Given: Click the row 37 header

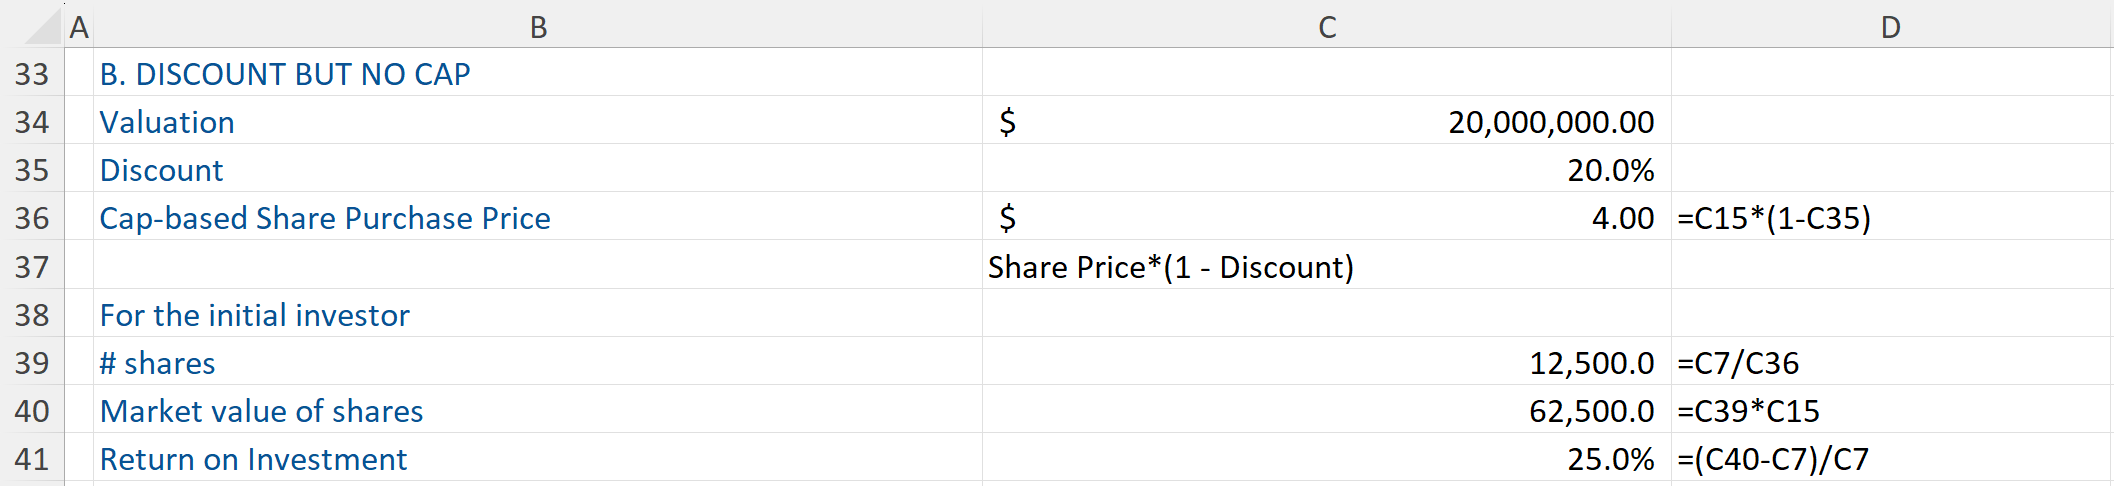Looking at the screenshot, I should 32,267.
